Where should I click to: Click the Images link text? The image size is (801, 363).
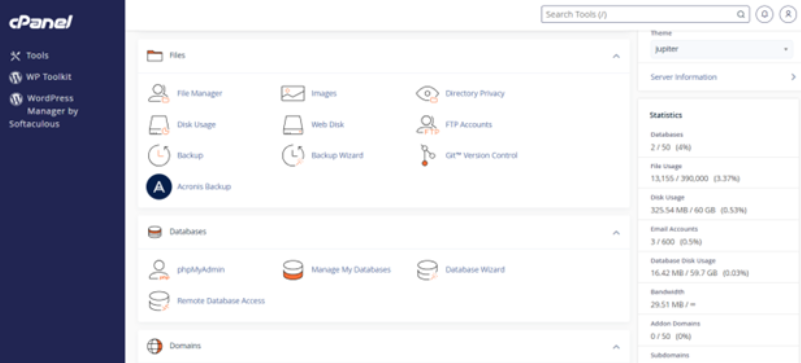pos(324,93)
